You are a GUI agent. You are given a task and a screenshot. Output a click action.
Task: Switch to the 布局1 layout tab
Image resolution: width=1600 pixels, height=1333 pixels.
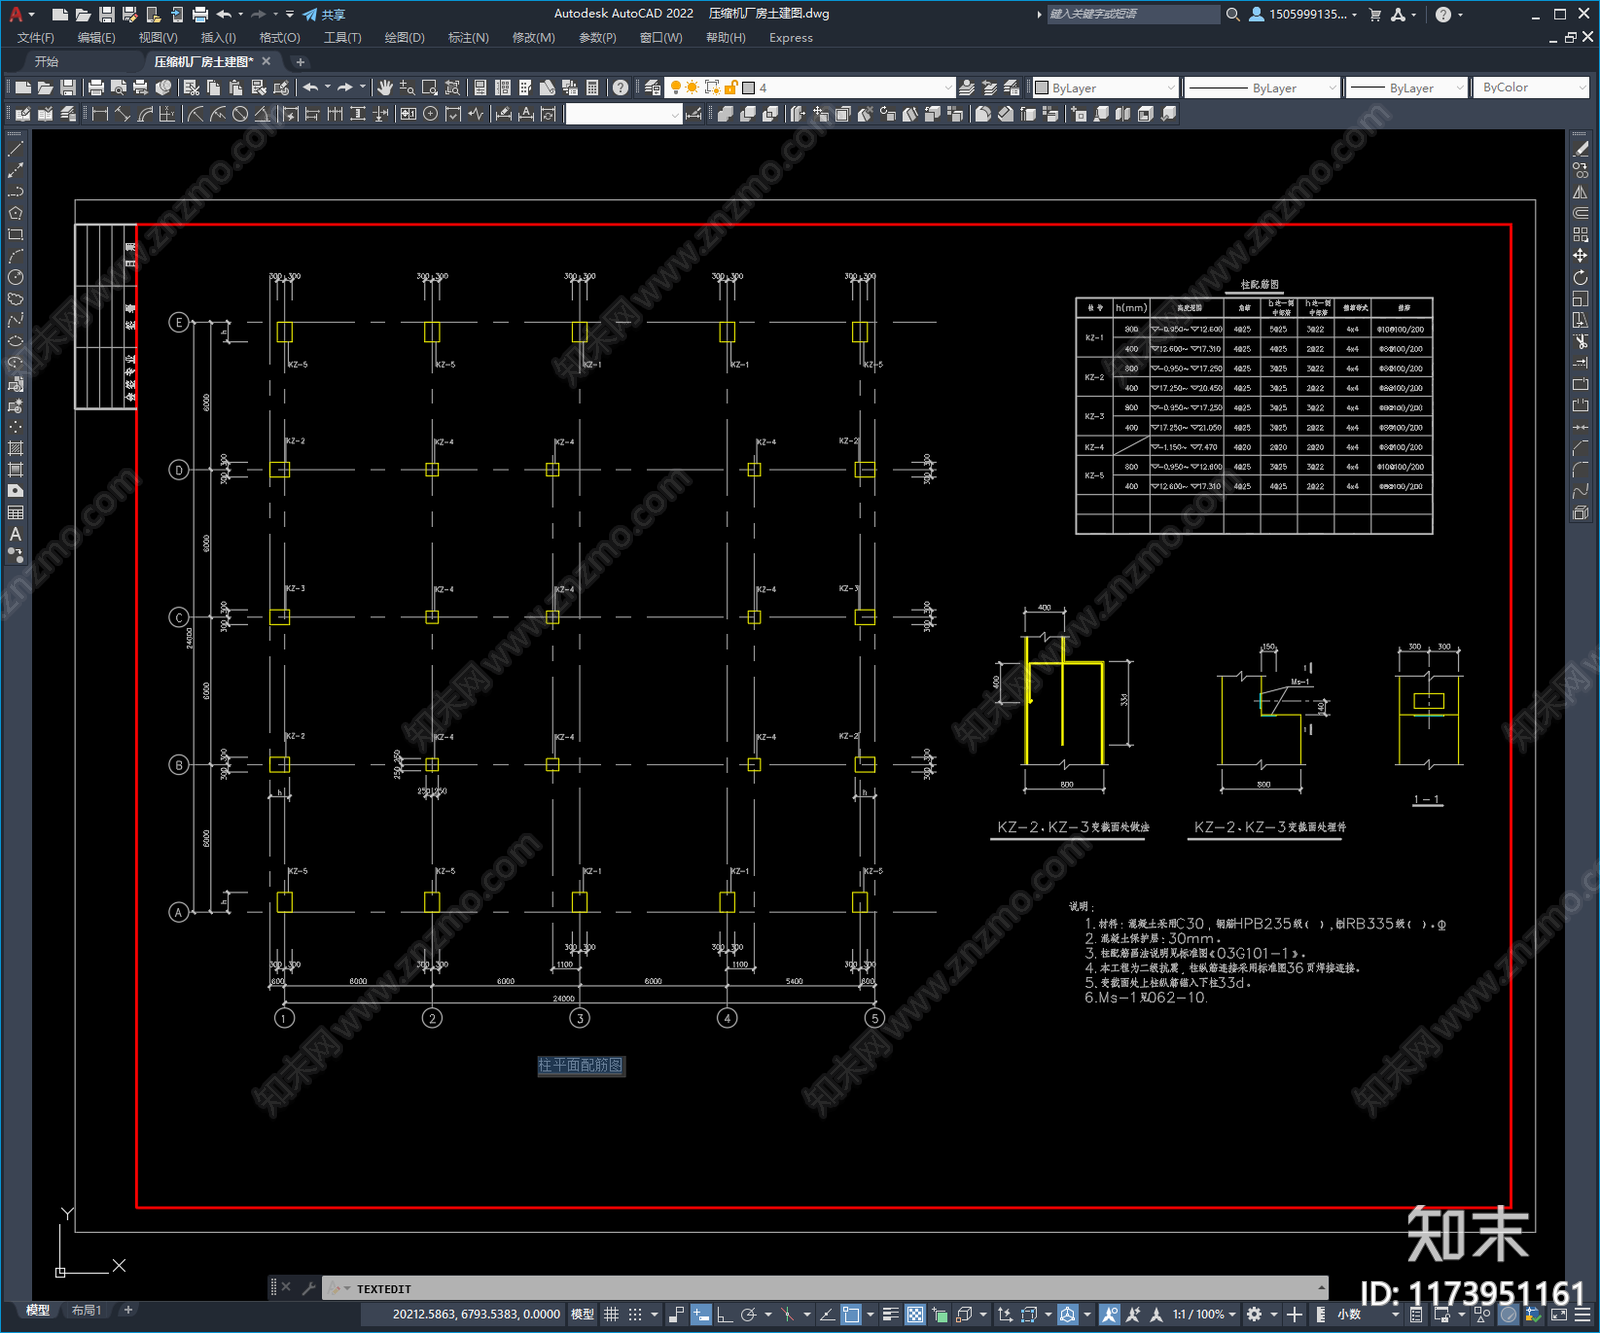coord(87,1310)
